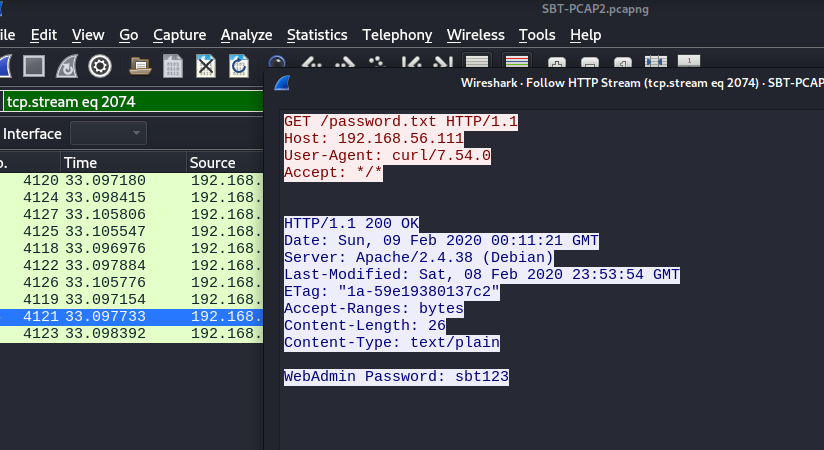Open the Capture menu
This screenshot has height=450, width=824.
[180, 35]
